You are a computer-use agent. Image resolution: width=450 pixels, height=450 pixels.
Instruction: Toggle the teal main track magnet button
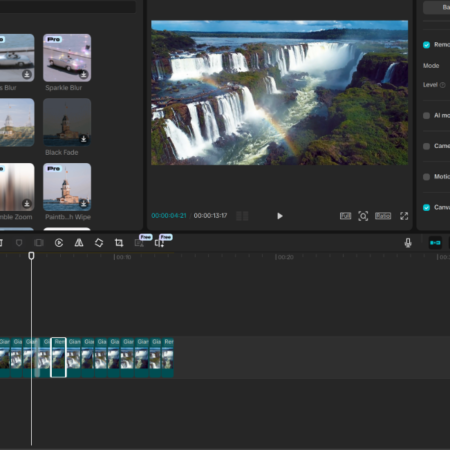click(x=435, y=243)
